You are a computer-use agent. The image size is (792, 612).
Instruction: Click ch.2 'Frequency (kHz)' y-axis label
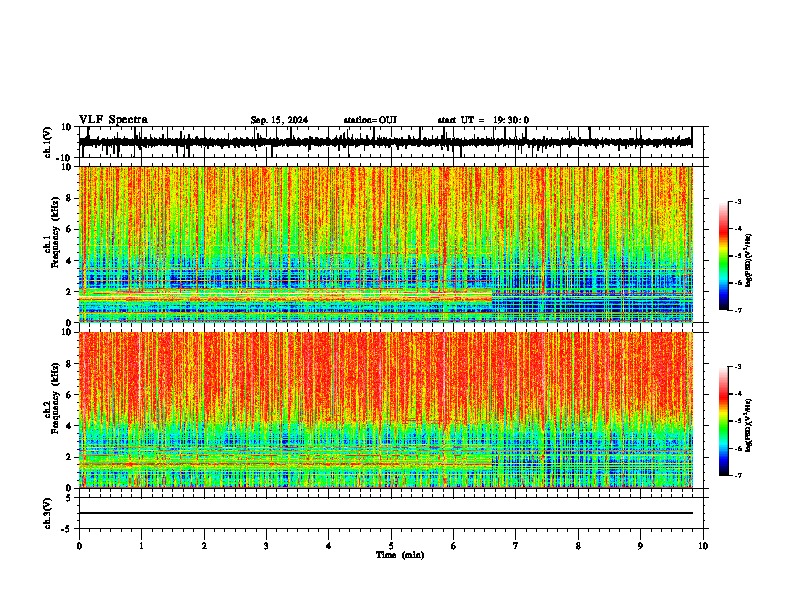[55, 398]
